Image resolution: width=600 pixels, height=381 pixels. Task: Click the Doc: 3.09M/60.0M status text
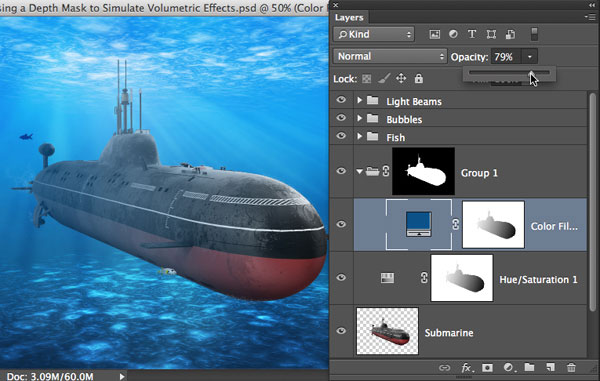50,376
